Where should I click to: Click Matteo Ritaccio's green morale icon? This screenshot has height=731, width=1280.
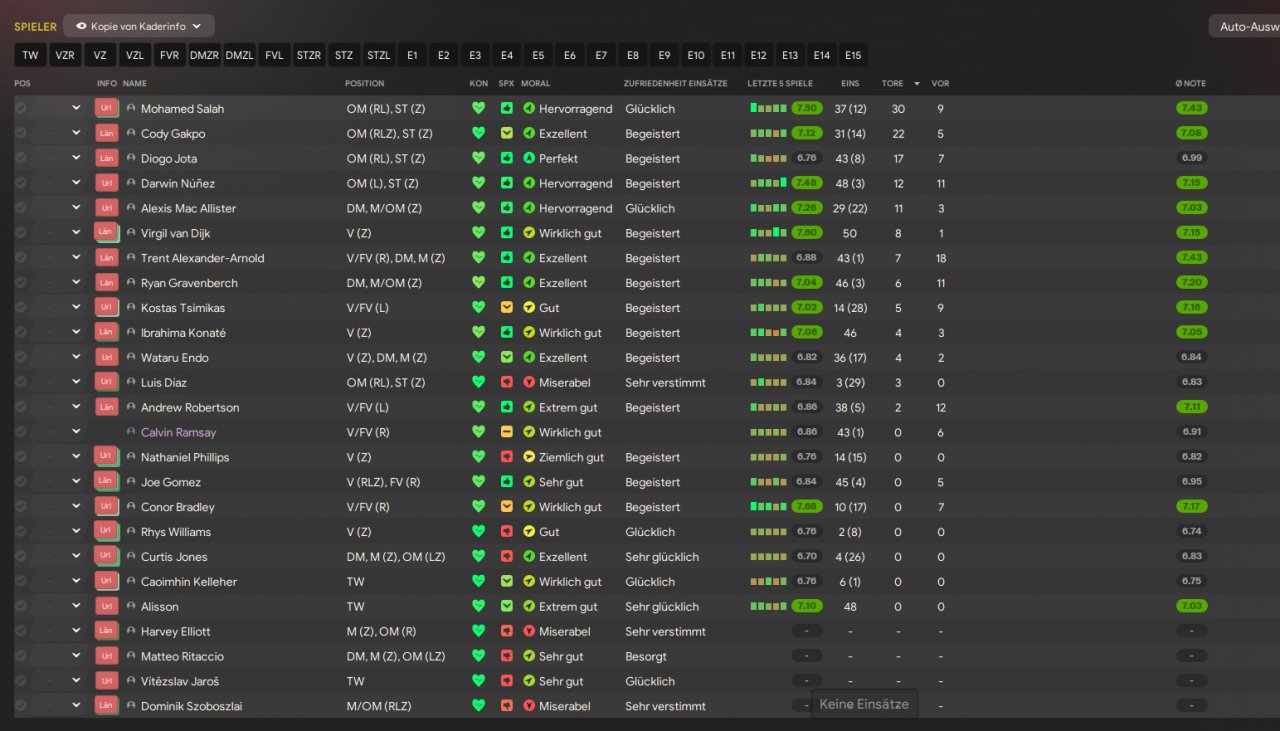[x=529, y=656]
